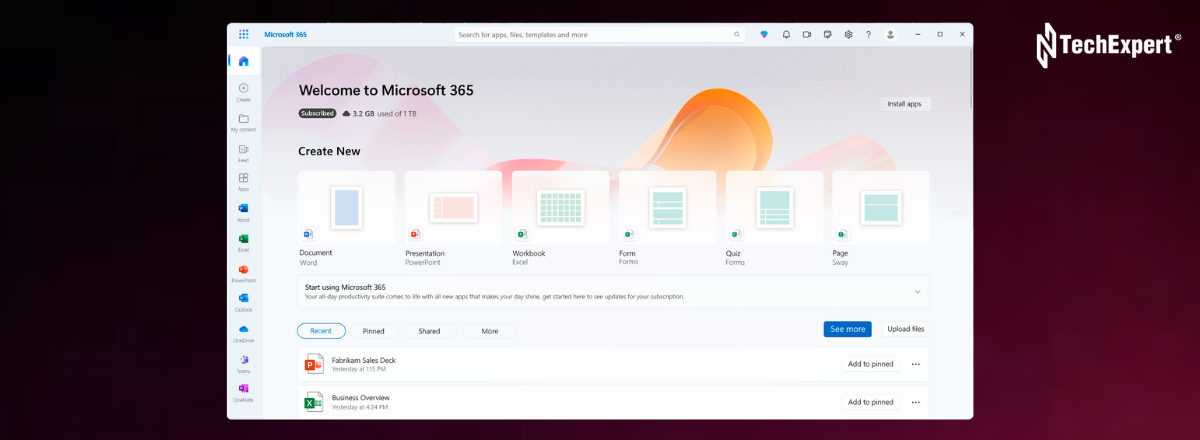Launch PowerPoint from the sidebar
Viewport: 1200px width, 440px height.
tap(243, 273)
